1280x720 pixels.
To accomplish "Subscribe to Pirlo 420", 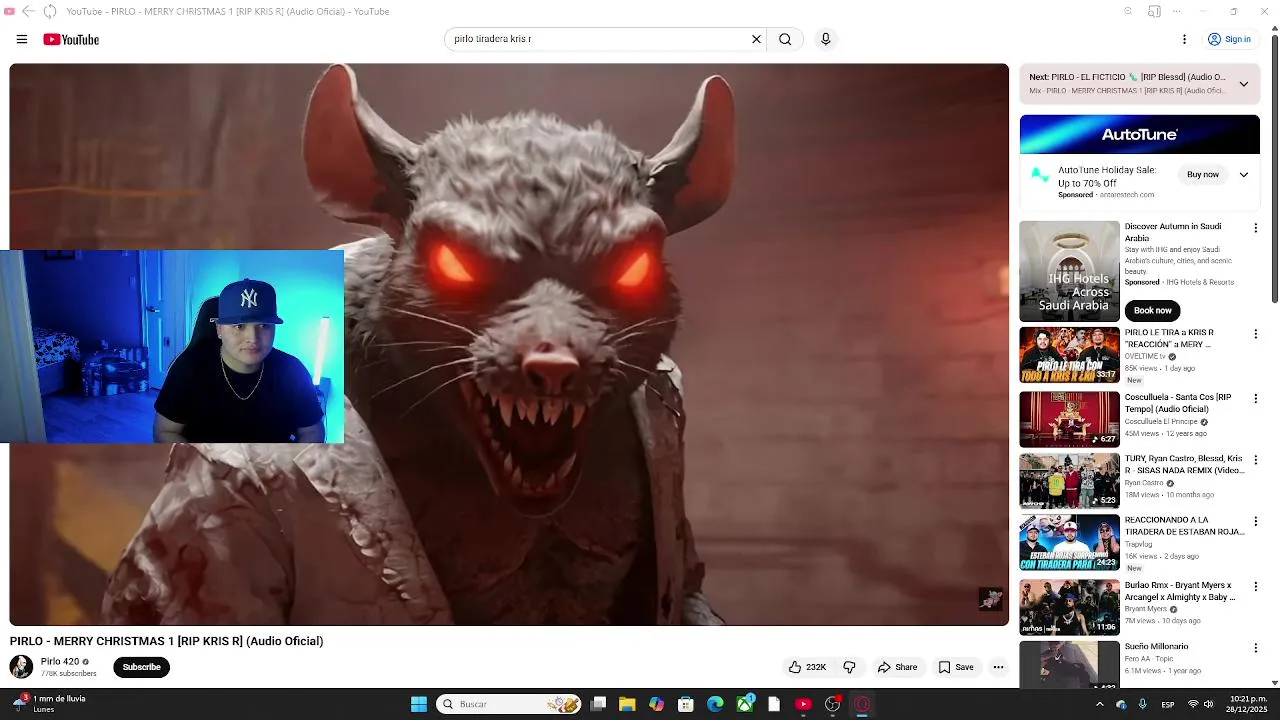I will point(141,667).
